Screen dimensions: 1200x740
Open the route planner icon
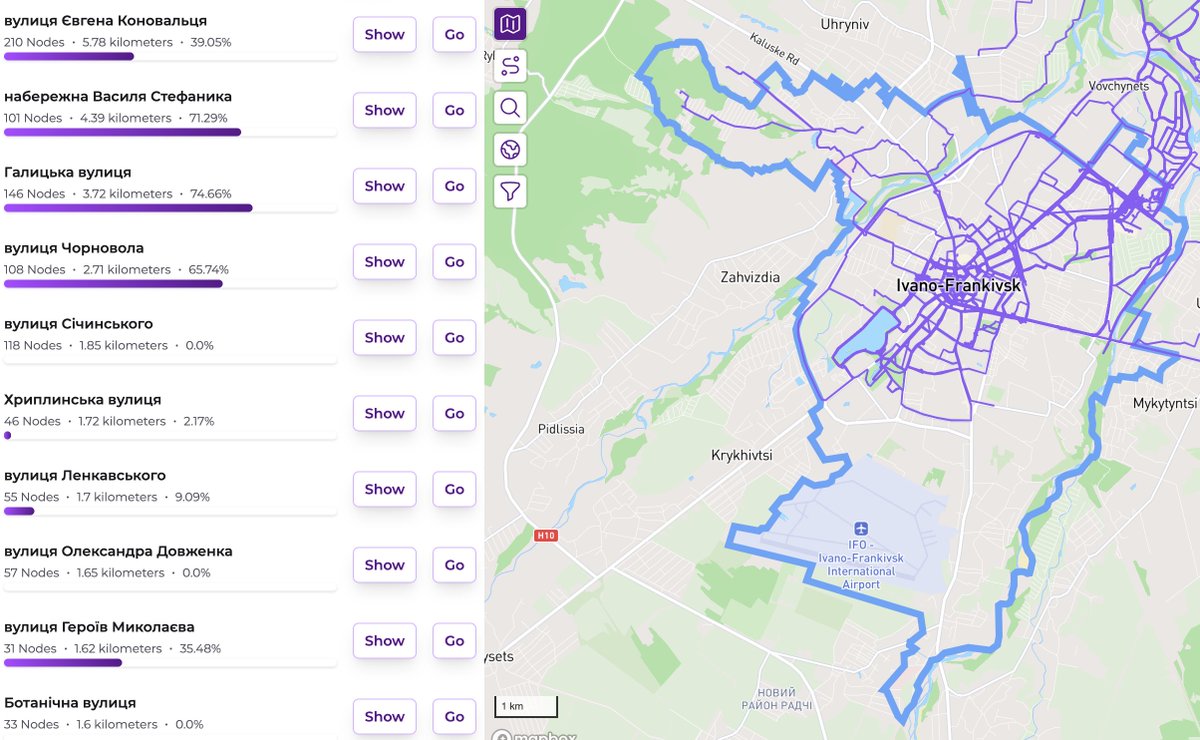tap(510, 66)
